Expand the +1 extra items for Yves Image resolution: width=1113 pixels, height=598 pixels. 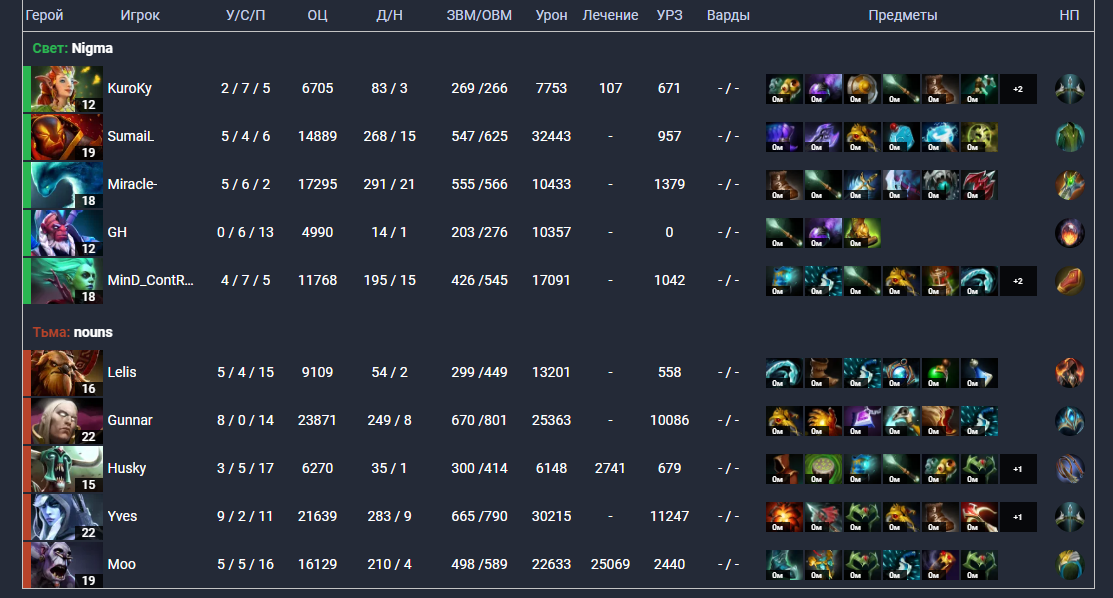(x=1018, y=517)
